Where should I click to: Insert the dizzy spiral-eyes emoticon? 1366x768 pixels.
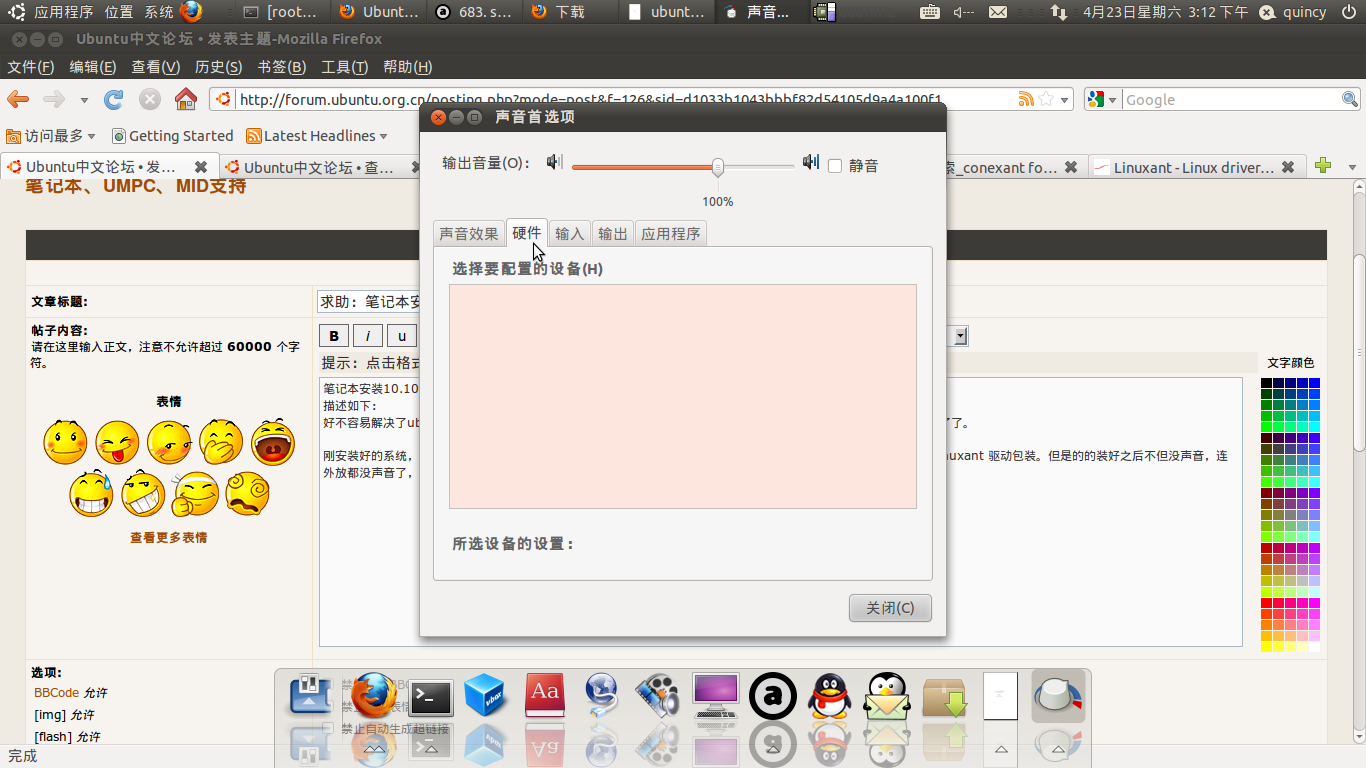(x=247, y=493)
